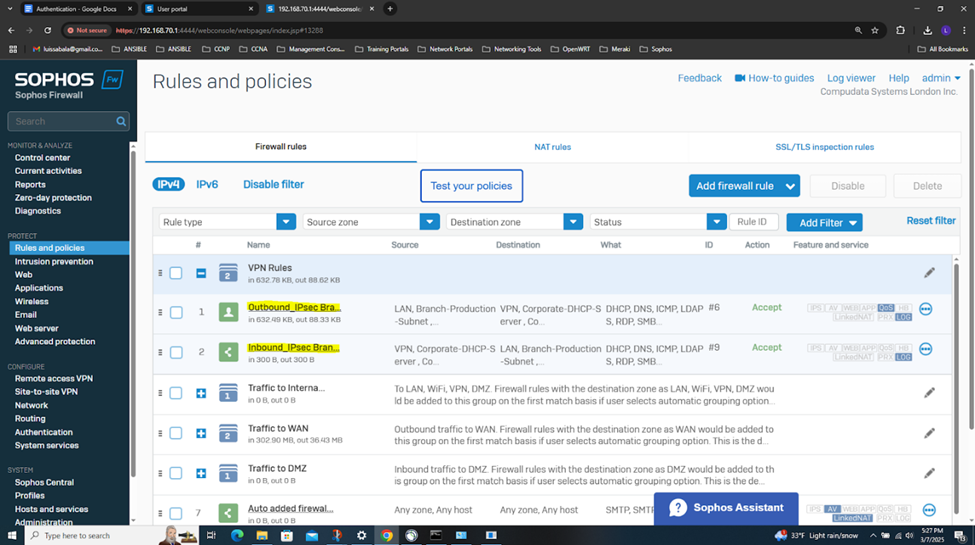Screen dimensions: 975x545
Task: Open browser downloads icon
Action: [927, 30]
